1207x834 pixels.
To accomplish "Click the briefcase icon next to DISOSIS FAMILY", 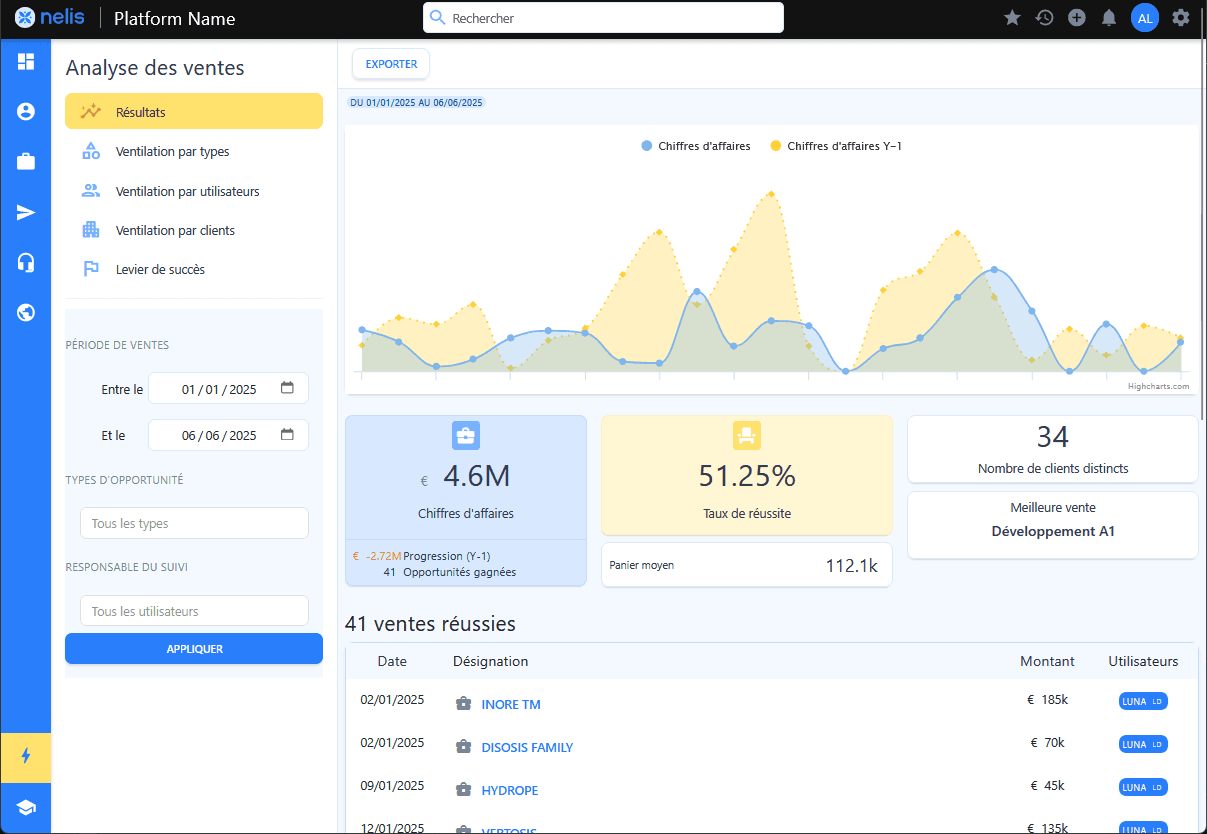I will point(463,747).
